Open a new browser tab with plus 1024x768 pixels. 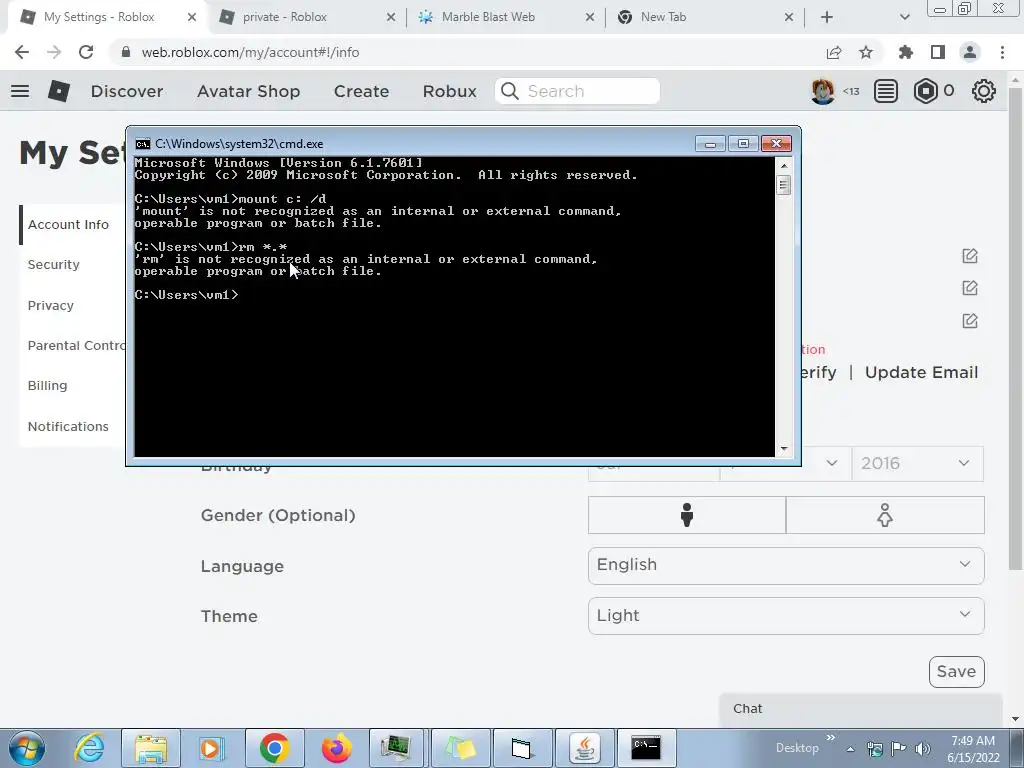[x=827, y=17]
